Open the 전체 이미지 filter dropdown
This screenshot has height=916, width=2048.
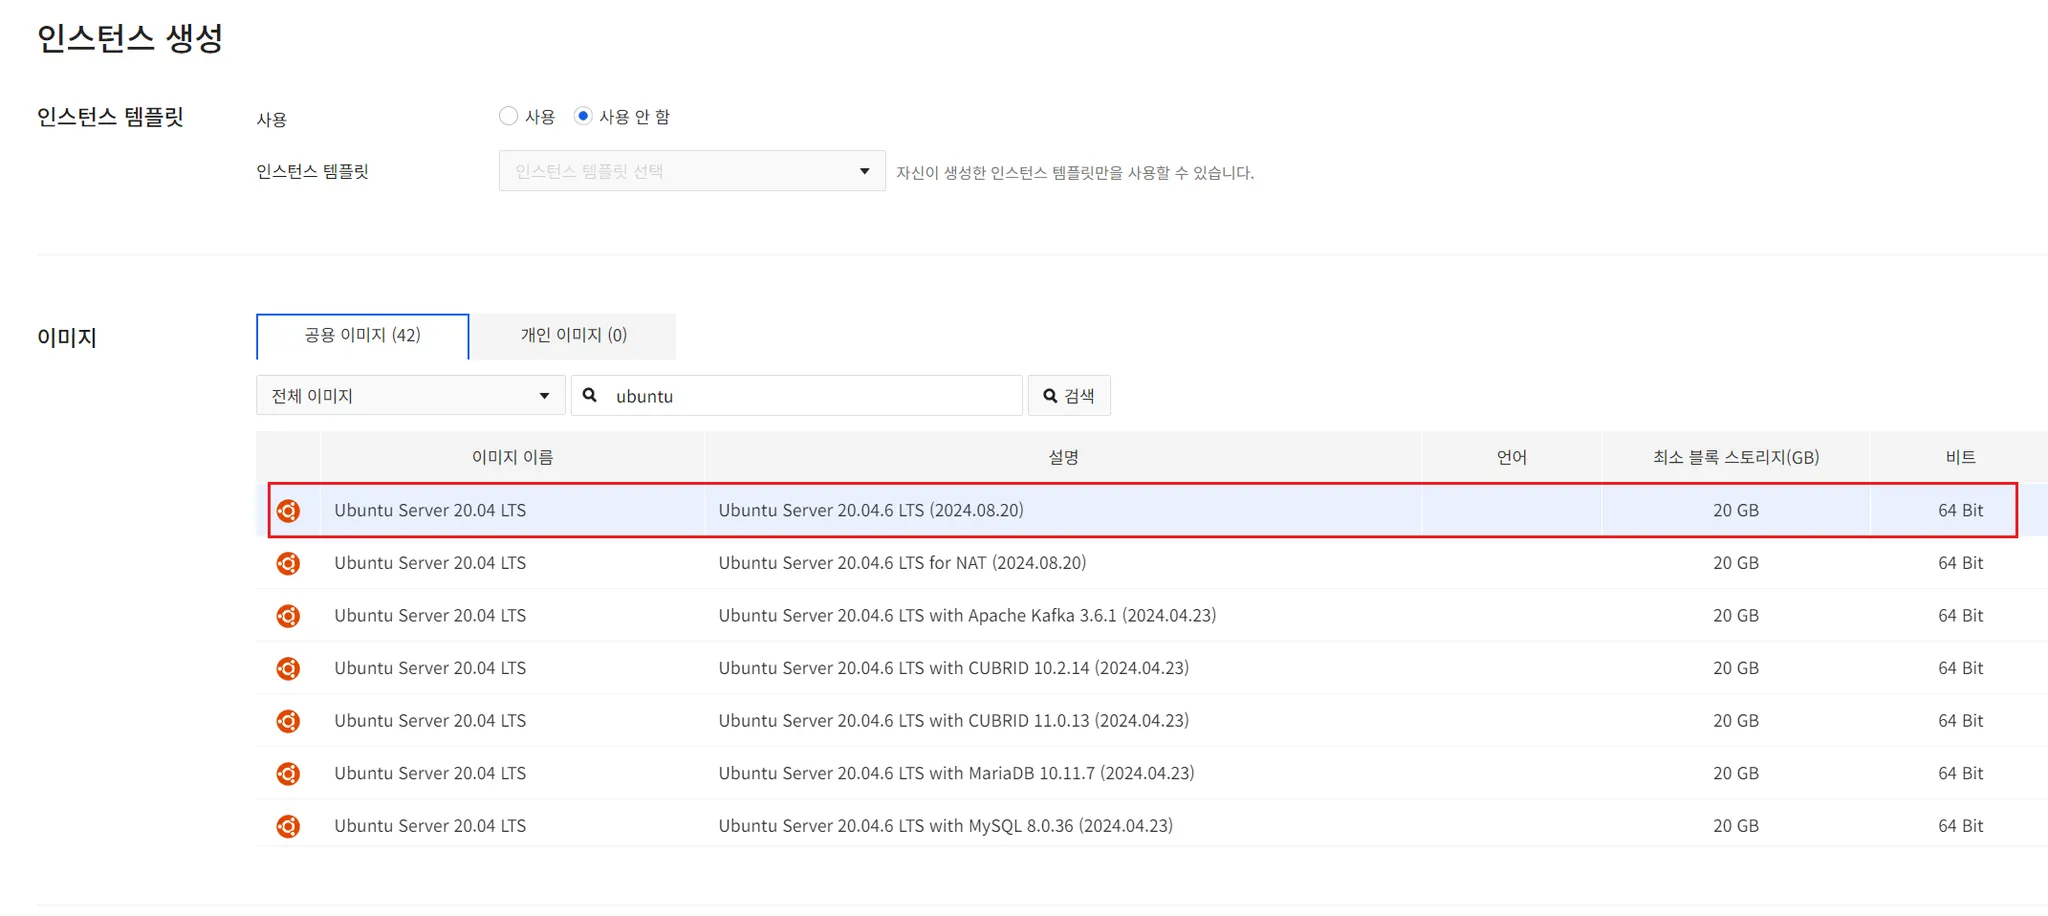pos(411,395)
